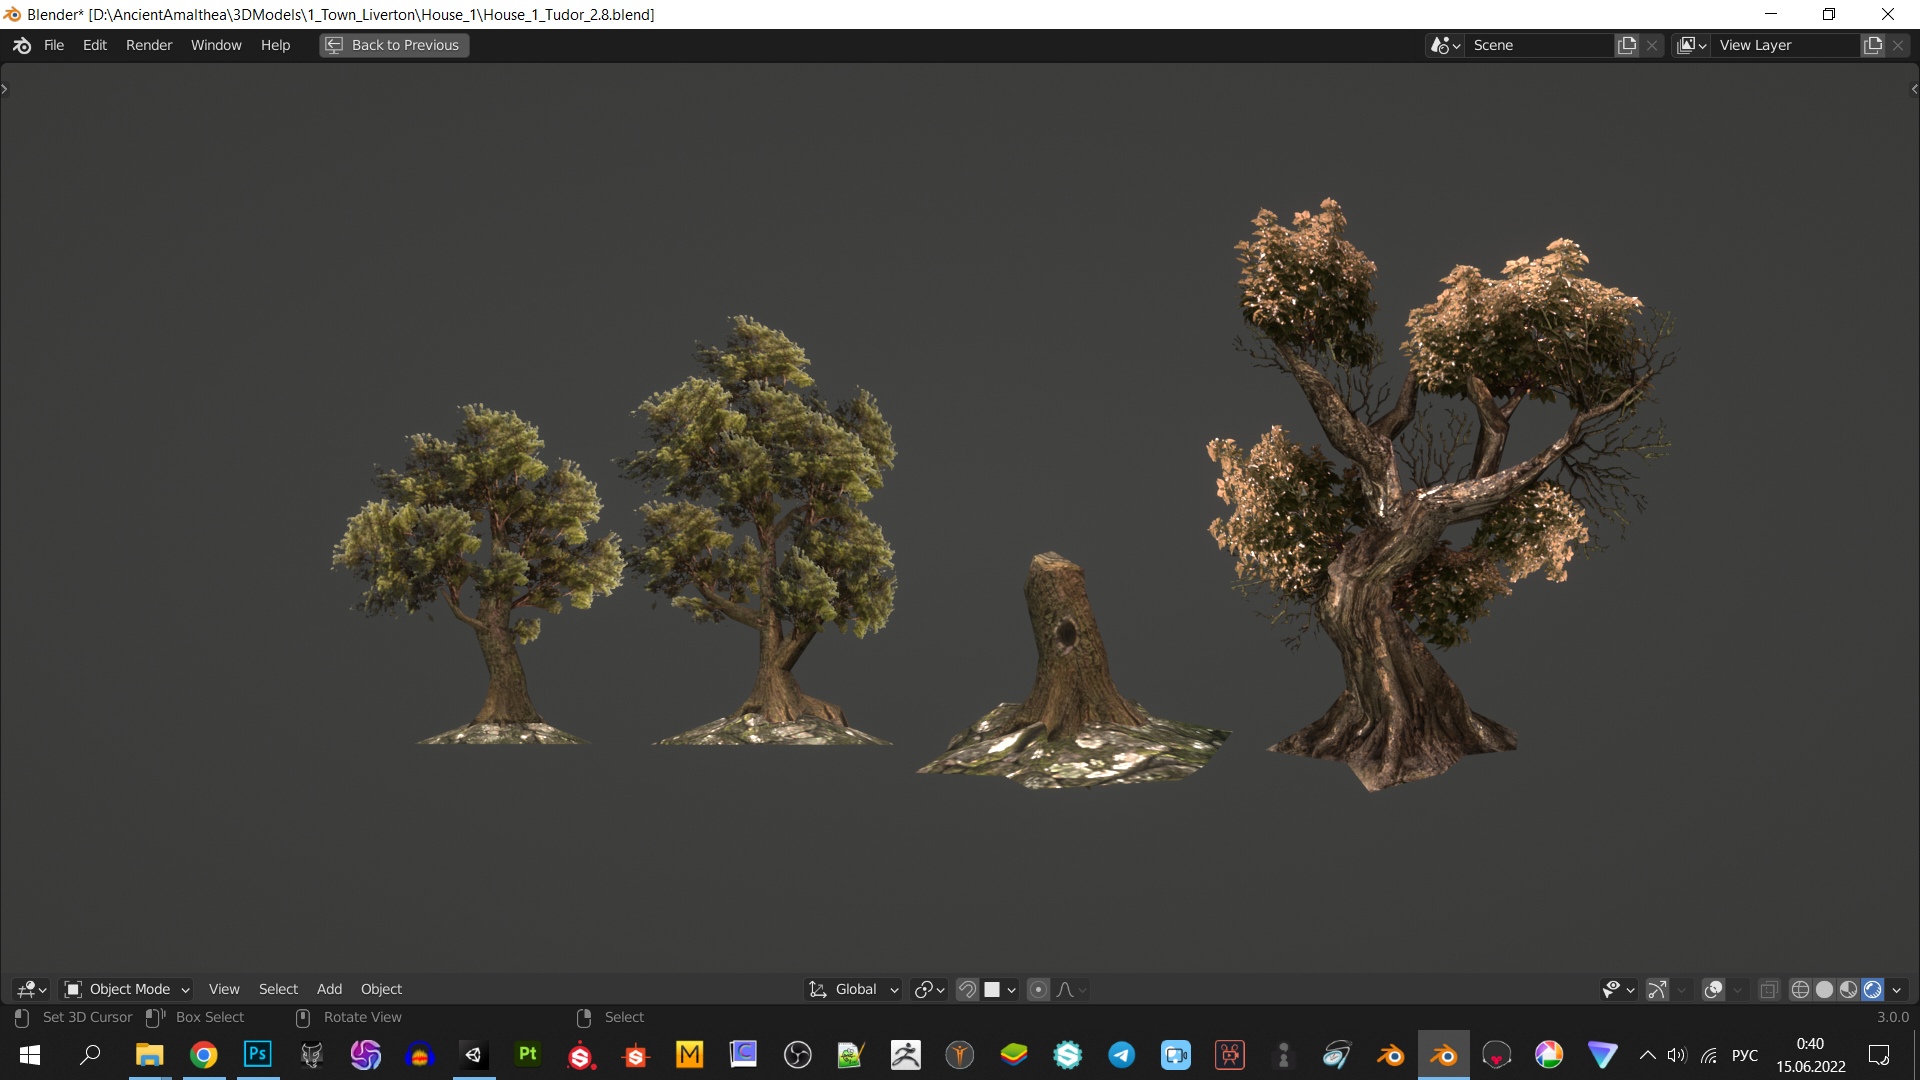Toggle viewport overlays visibility
Screen dimensions: 1920x1080
1713,989
